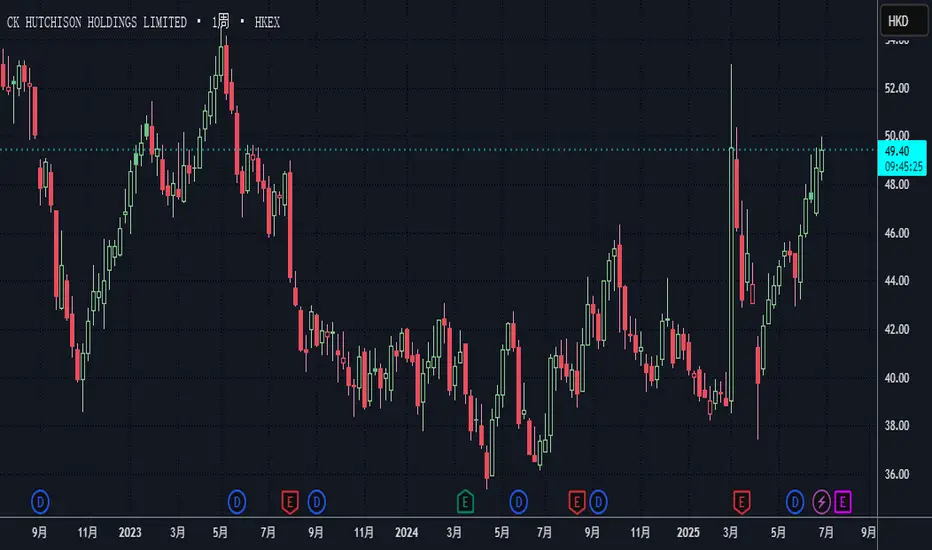
Task: Open green earnings E marker near 3月 2024
Action: pyautogui.click(x=465, y=502)
